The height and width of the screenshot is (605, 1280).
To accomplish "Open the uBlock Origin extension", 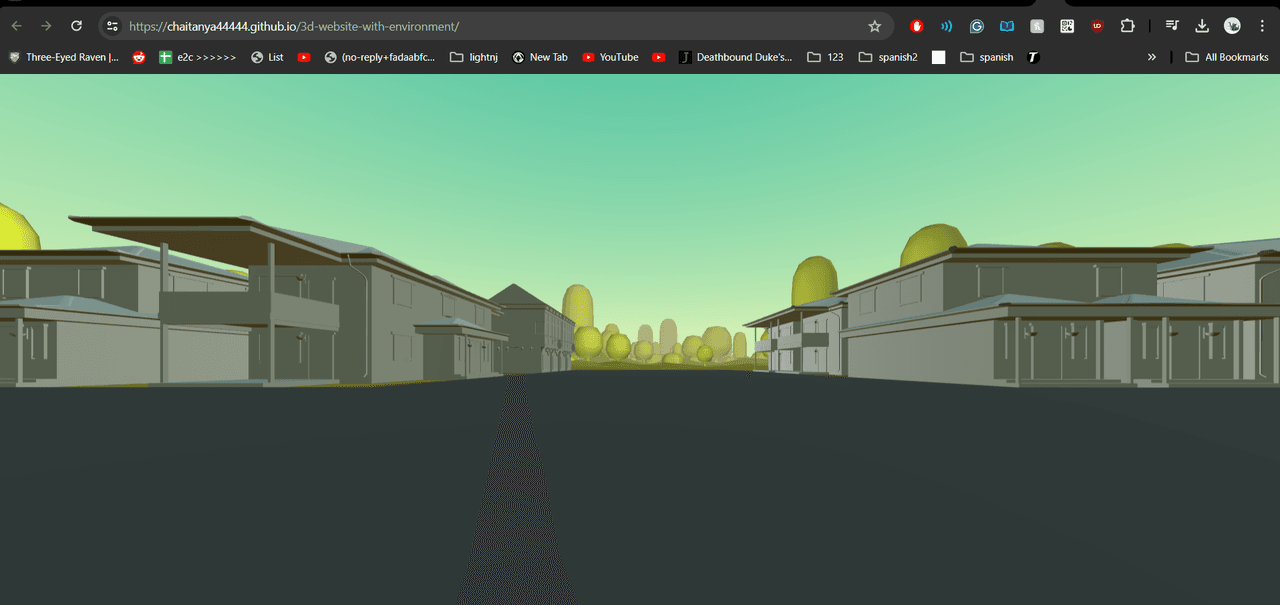I will coord(1097,26).
